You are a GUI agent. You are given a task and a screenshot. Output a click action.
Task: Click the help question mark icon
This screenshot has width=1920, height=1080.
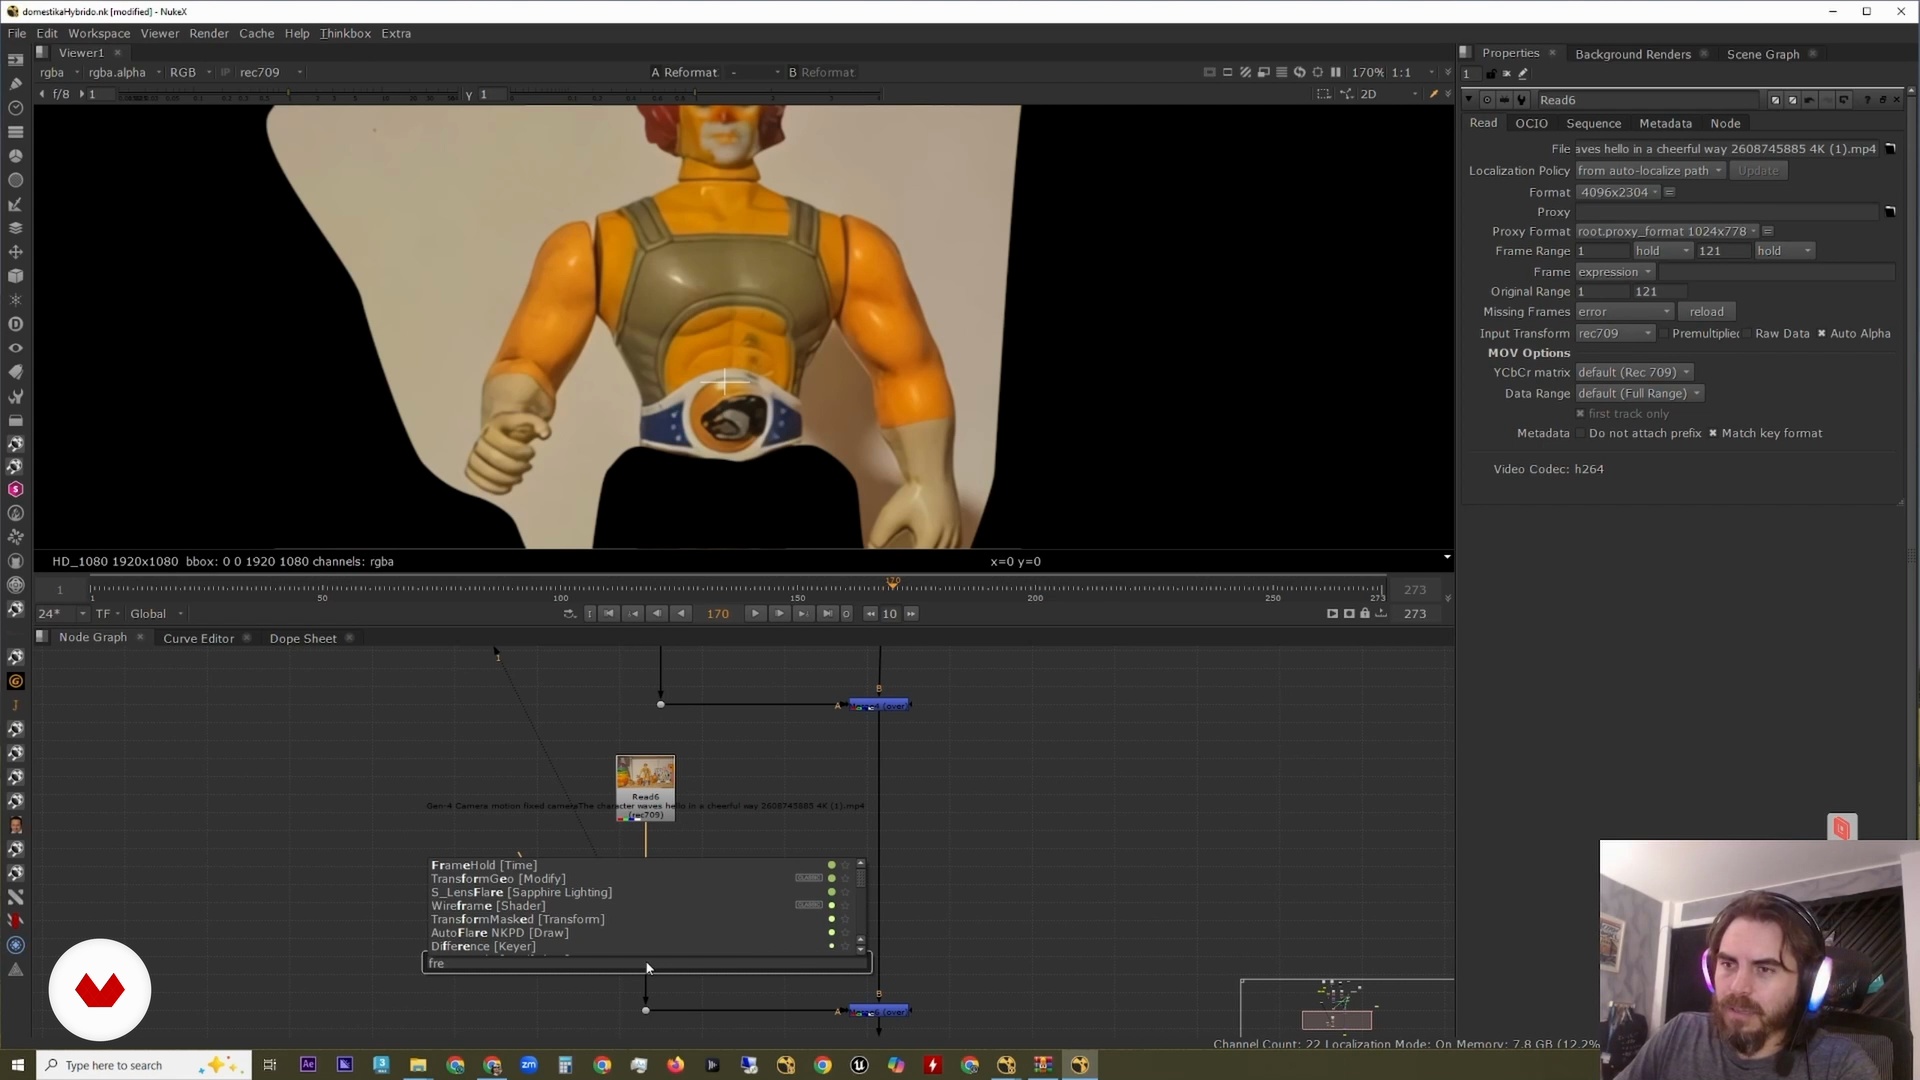(x=1866, y=100)
